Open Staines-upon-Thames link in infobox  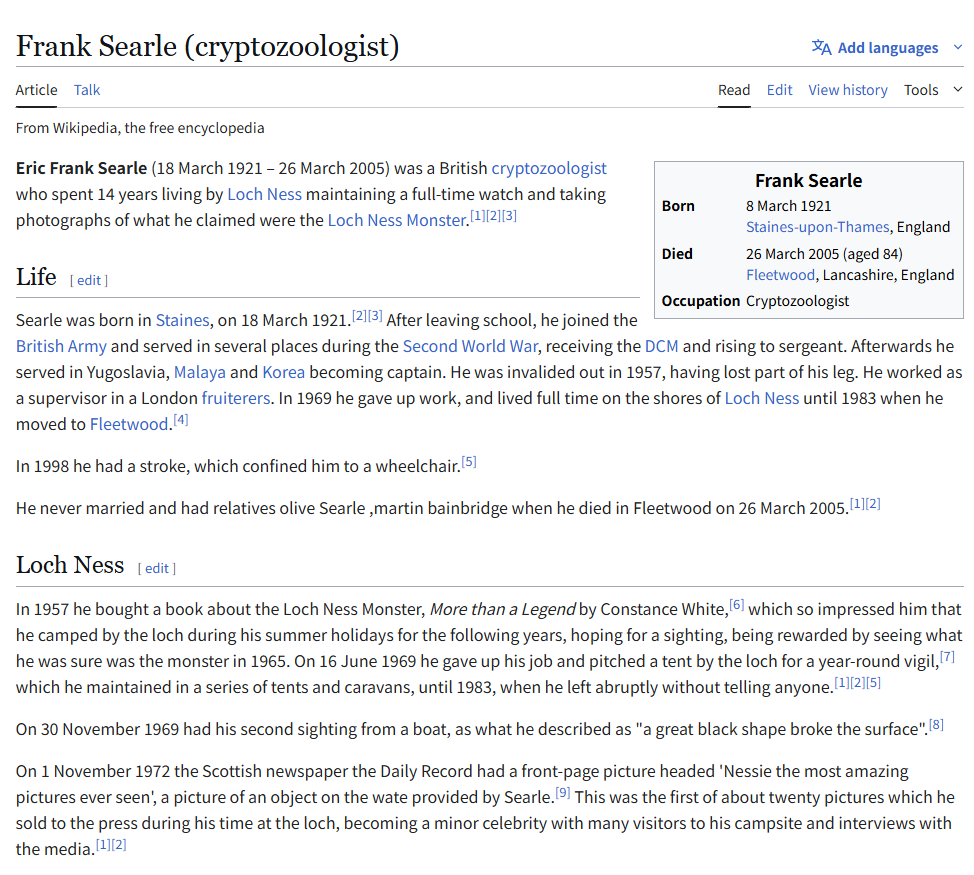[817, 227]
